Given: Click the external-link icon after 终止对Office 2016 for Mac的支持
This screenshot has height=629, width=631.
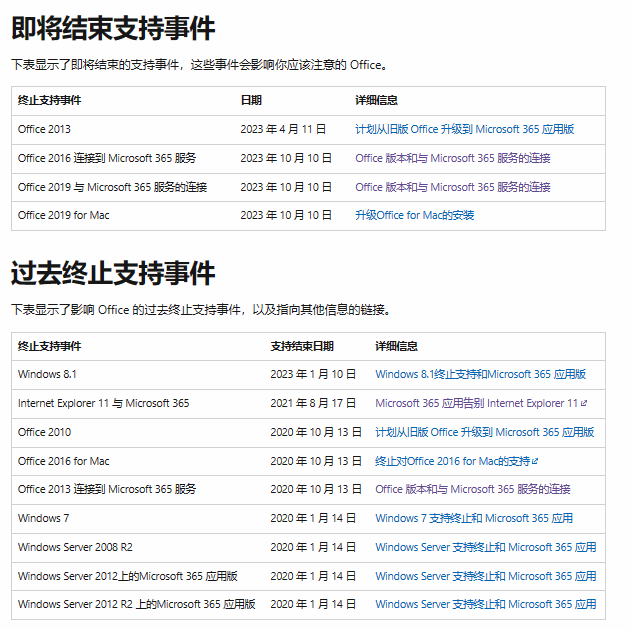Looking at the screenshot, I should point(536,462).
